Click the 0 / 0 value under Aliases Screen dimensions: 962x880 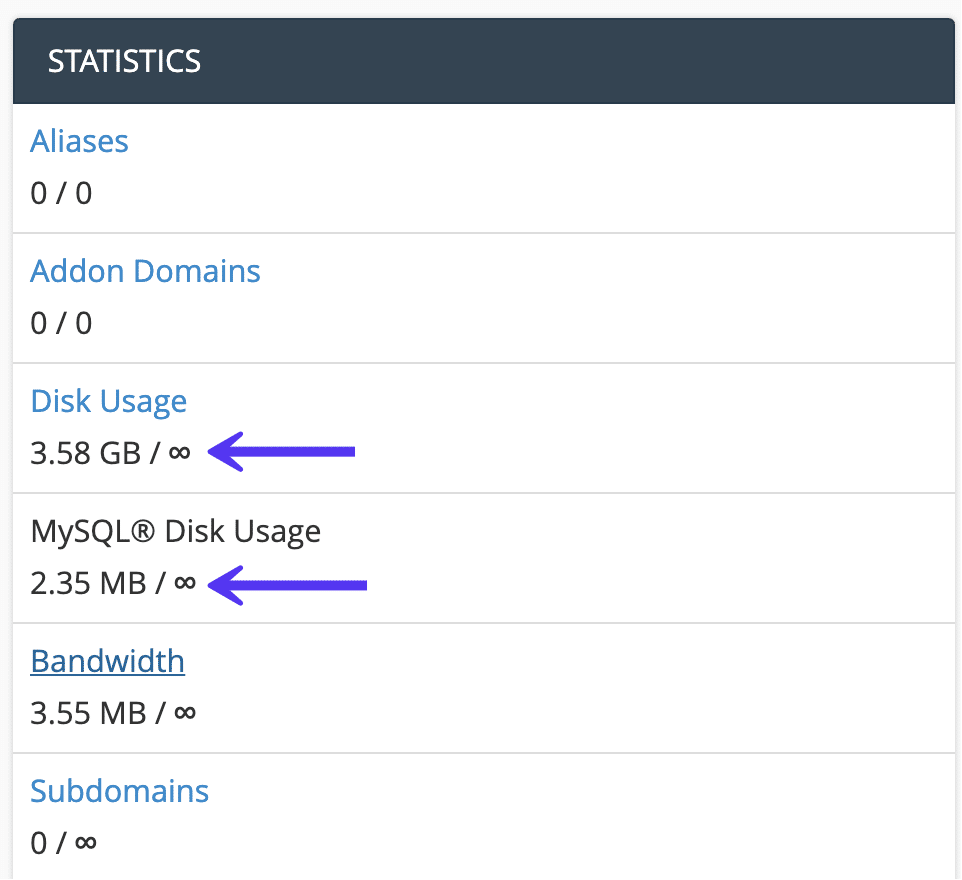61,192
